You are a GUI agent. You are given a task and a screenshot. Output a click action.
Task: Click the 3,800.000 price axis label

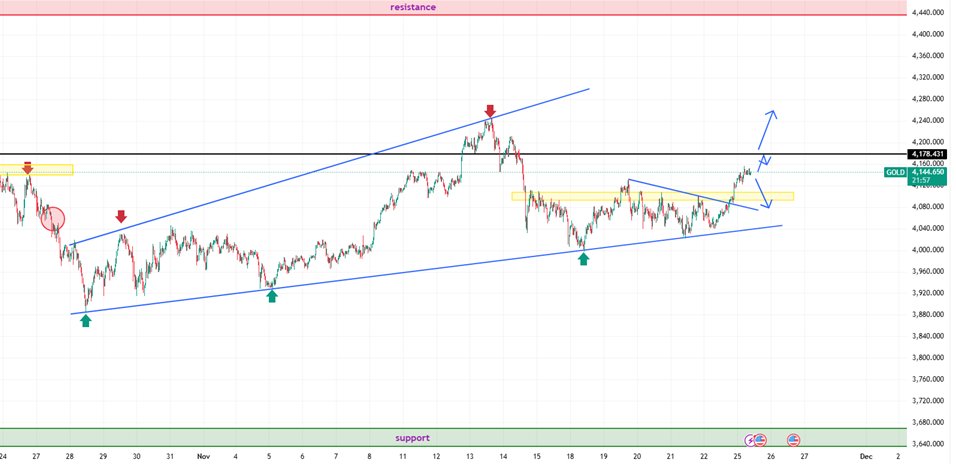(930, 357)
